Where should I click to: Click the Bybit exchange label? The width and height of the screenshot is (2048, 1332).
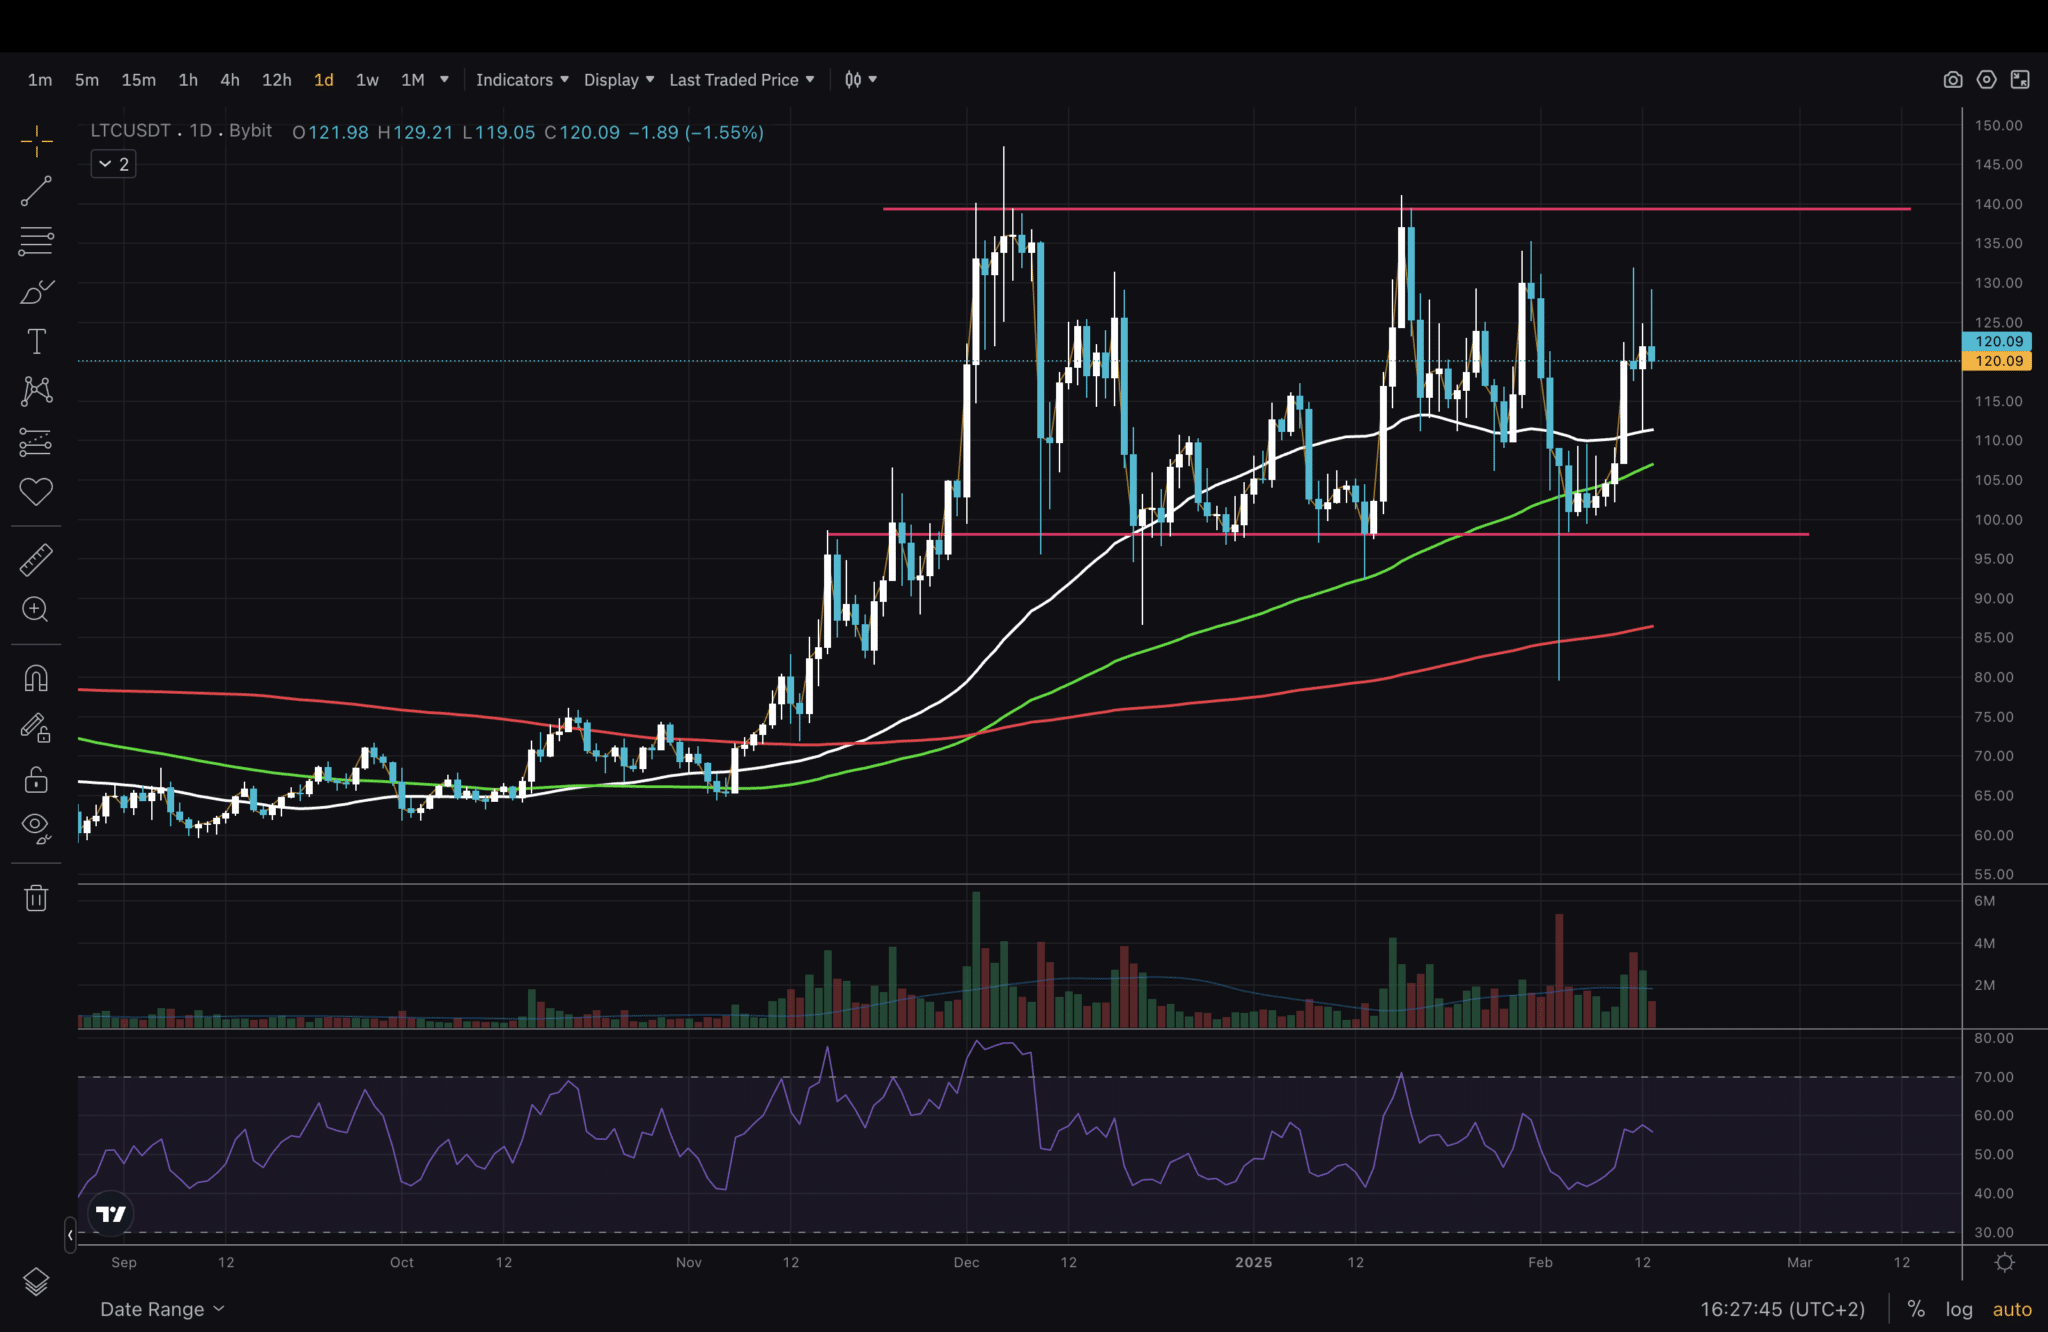[250, 131]
